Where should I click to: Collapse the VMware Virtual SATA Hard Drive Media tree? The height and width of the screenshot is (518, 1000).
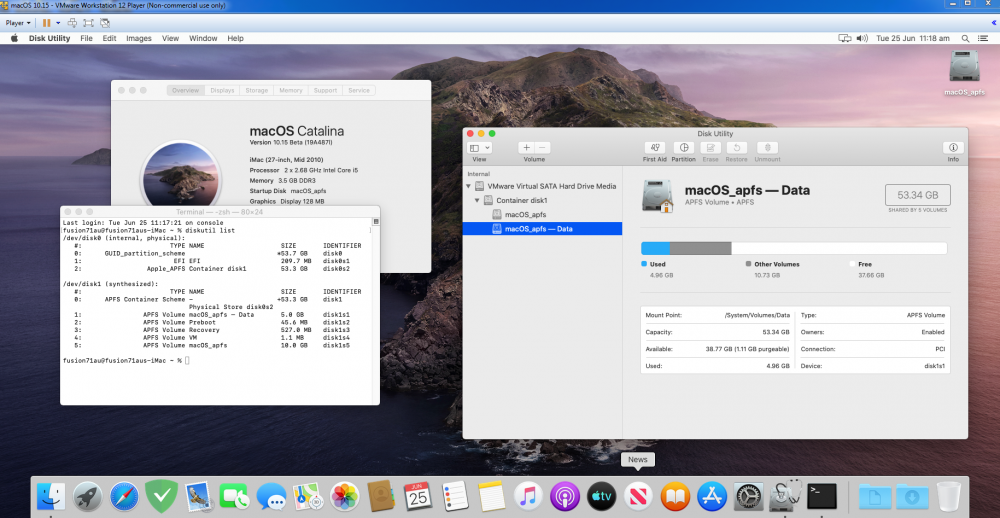pyautogui.click(x=469, y=186)
